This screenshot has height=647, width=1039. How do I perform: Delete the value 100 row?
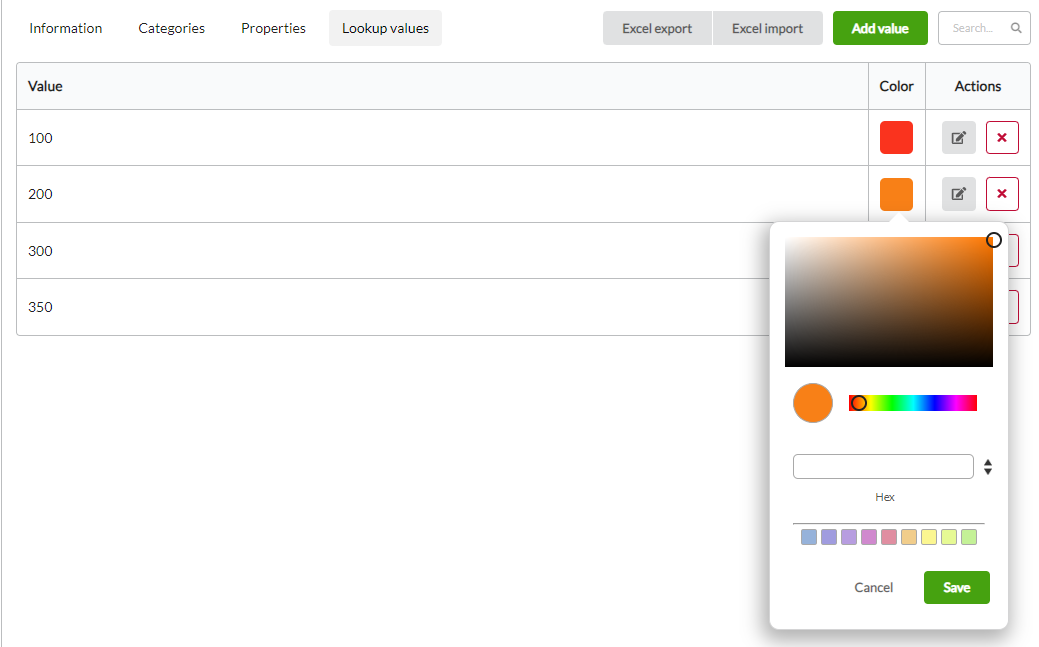click(x=1002, y=138)
